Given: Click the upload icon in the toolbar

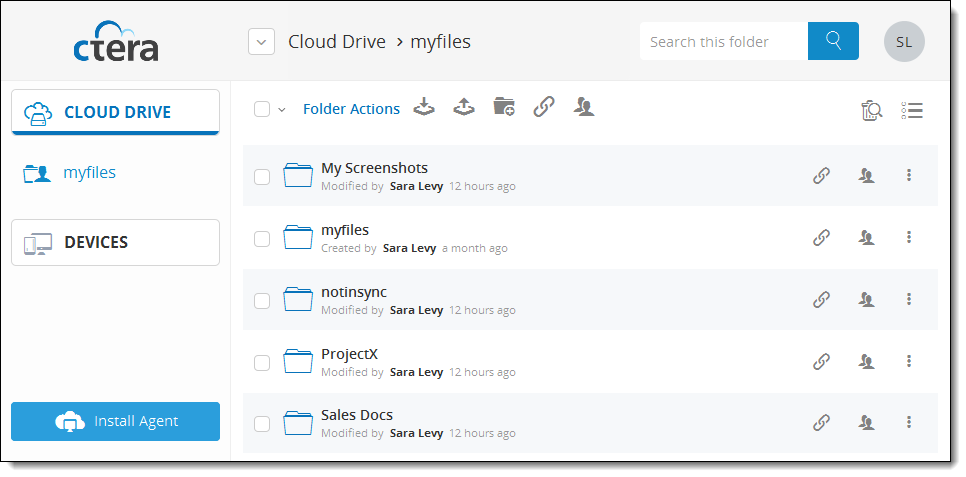Looking at the screenshot, I should [463, 107].
